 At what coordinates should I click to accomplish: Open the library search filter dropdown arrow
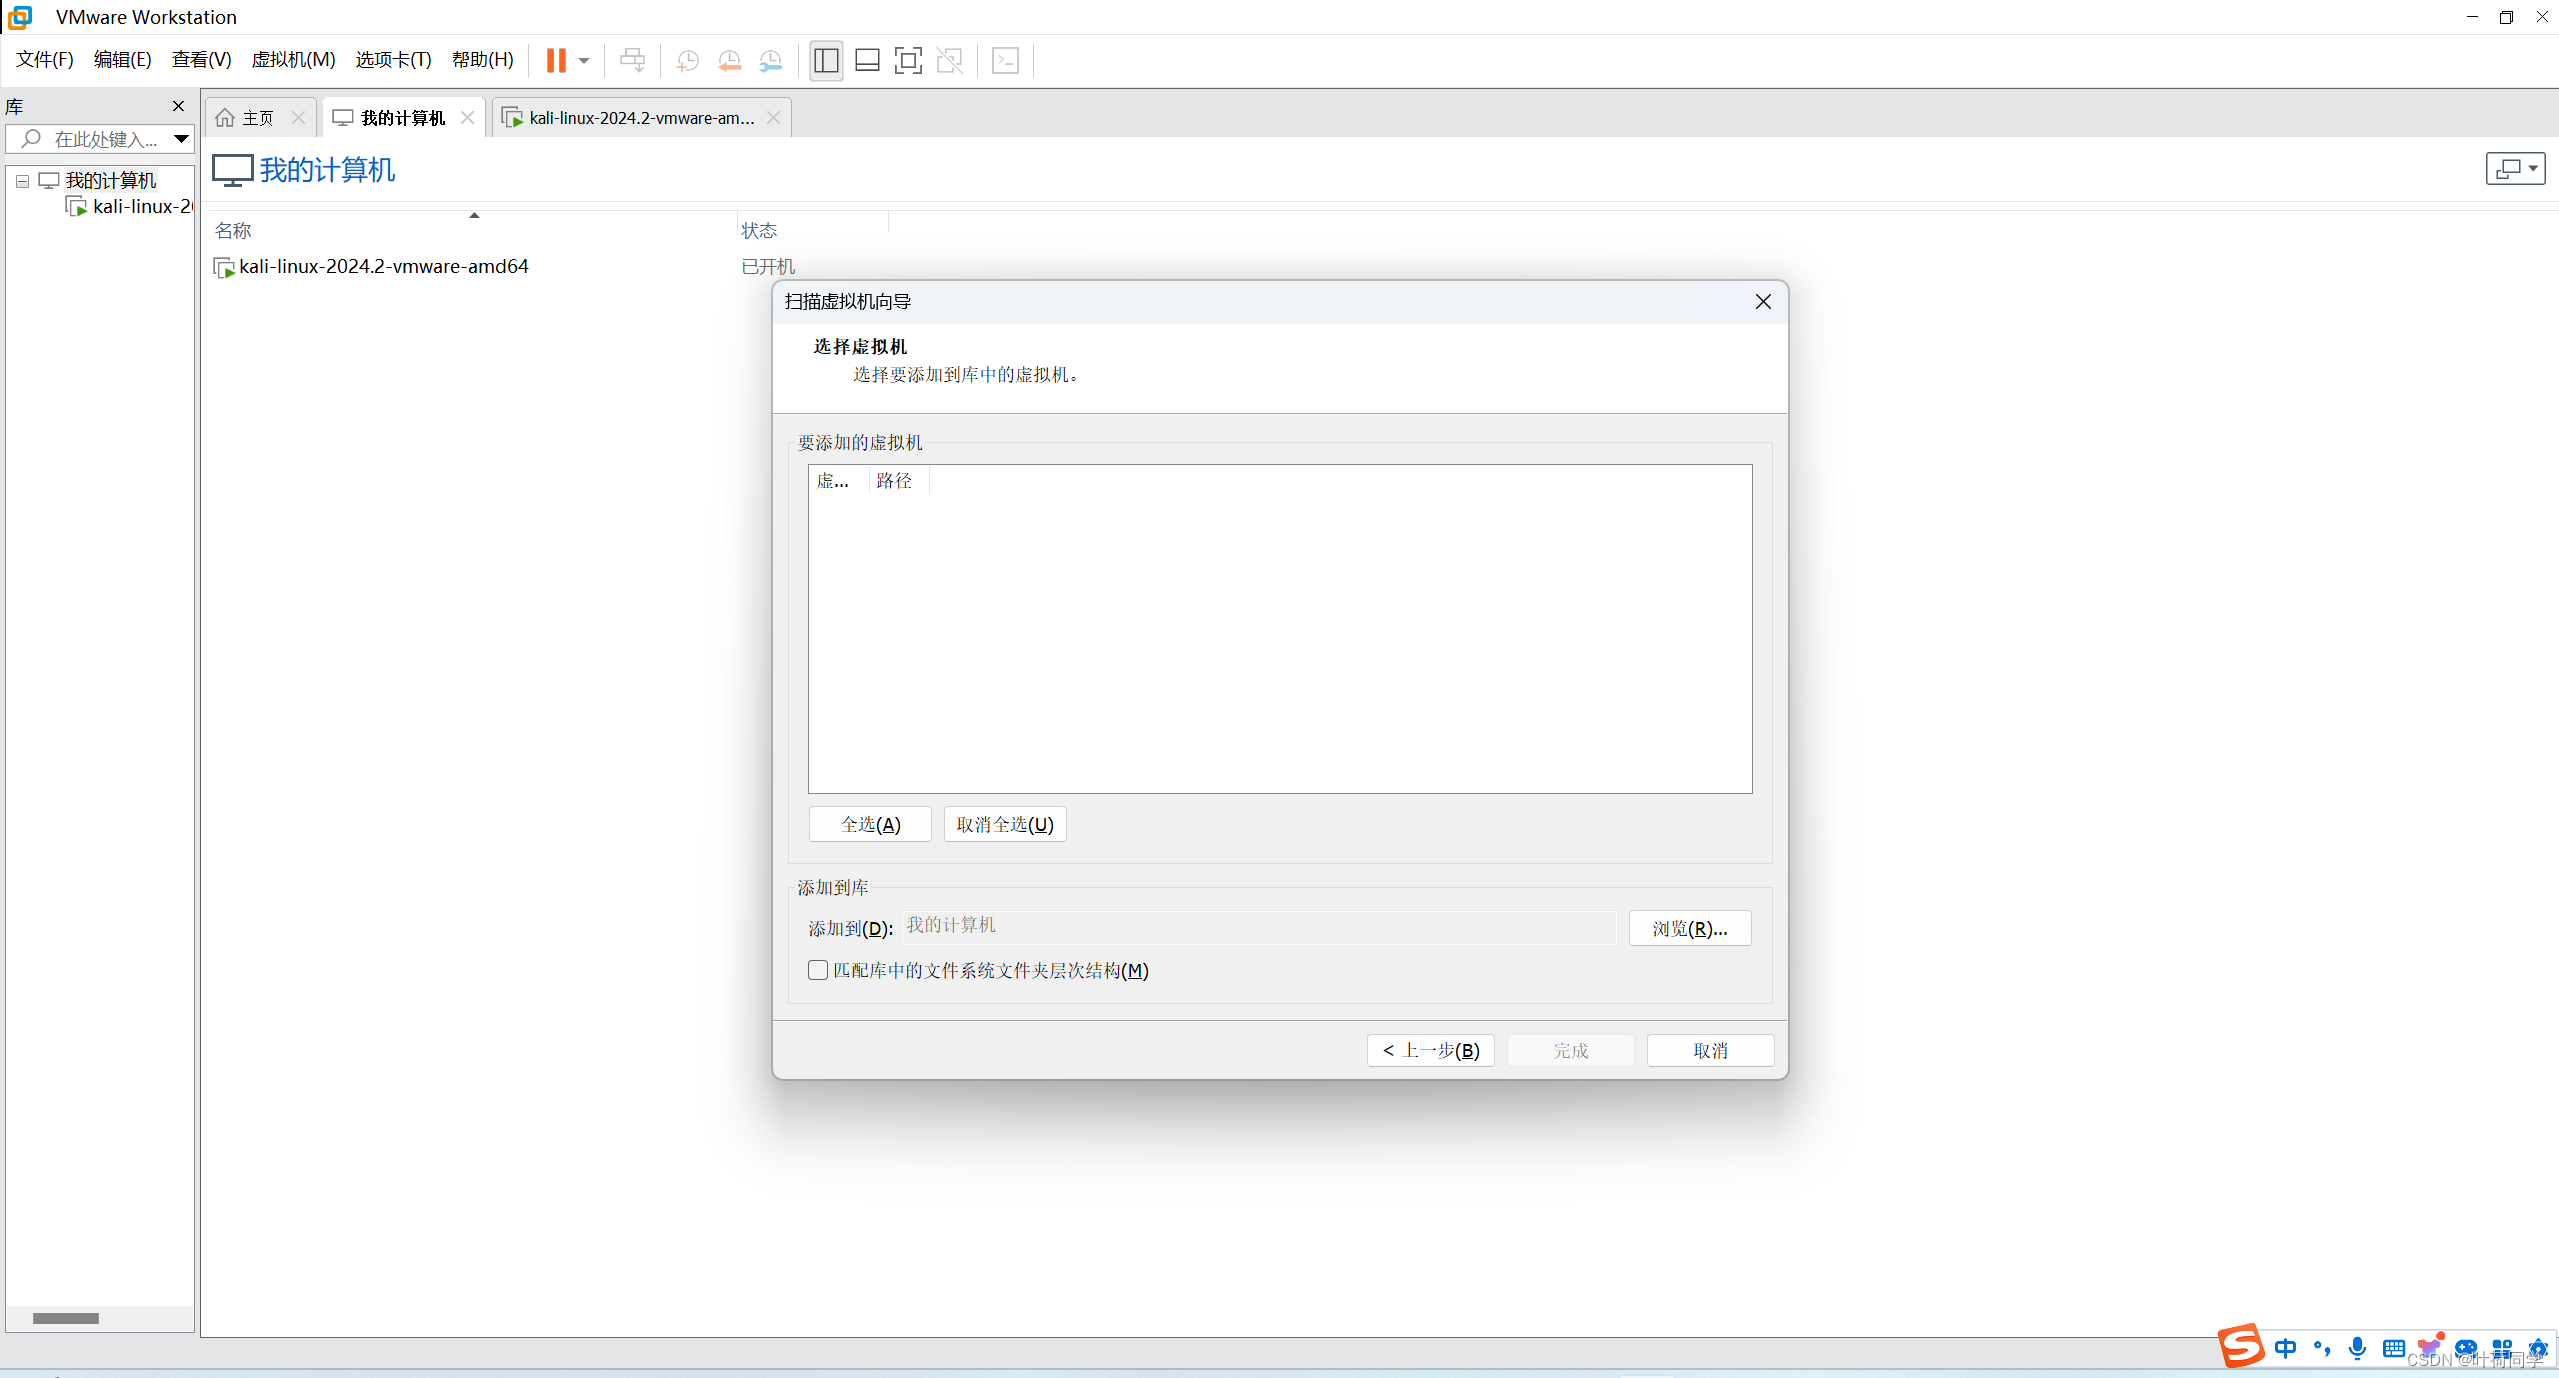click(x=182, y=139)
